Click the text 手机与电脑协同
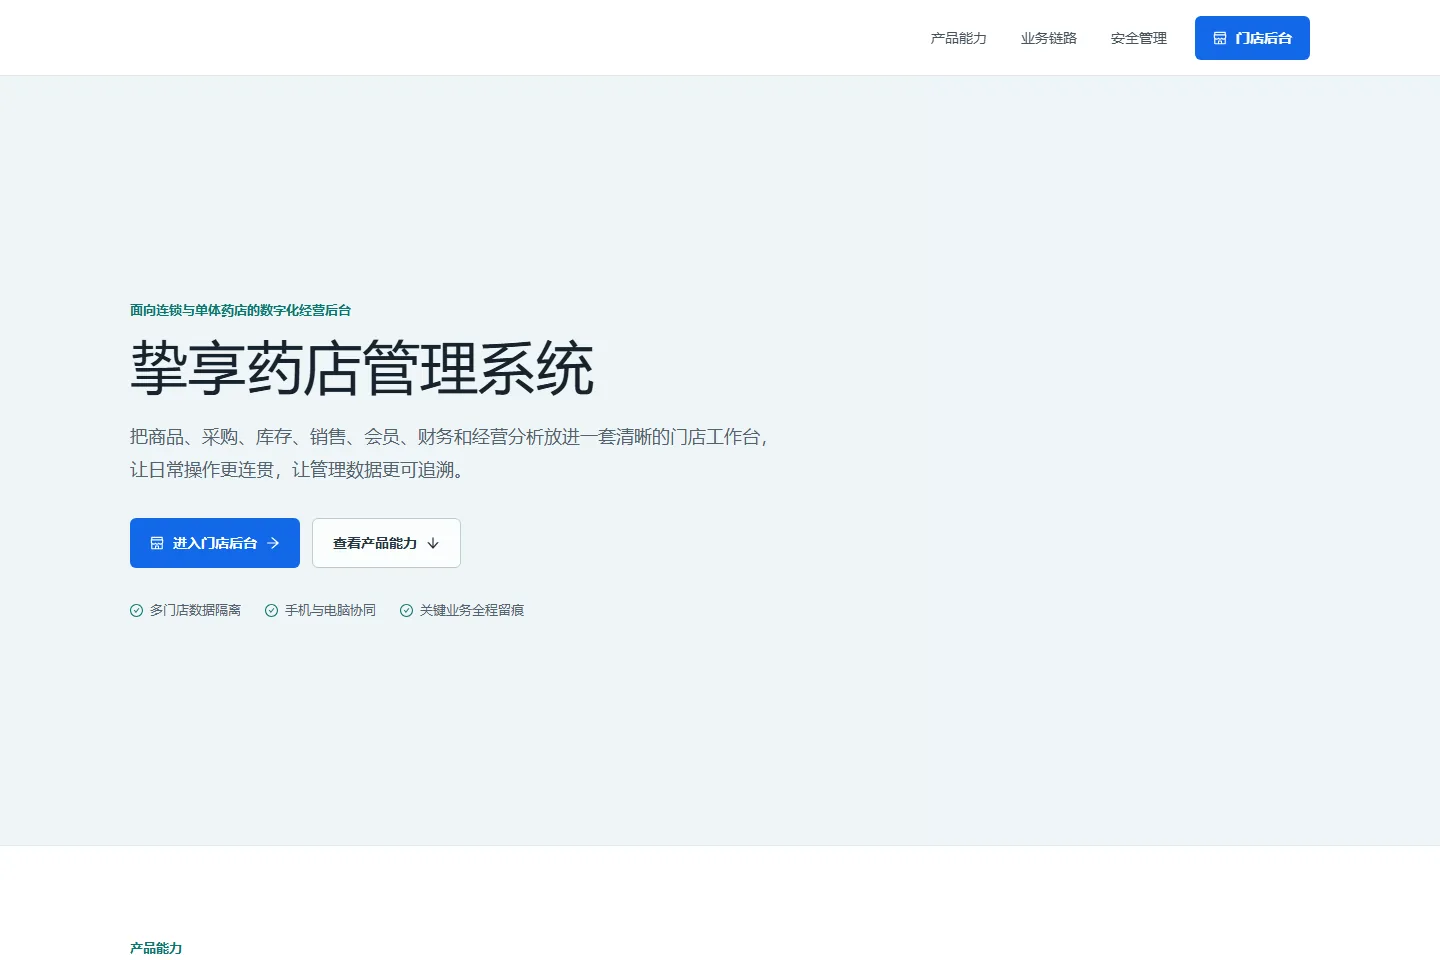 coord(330,610)
